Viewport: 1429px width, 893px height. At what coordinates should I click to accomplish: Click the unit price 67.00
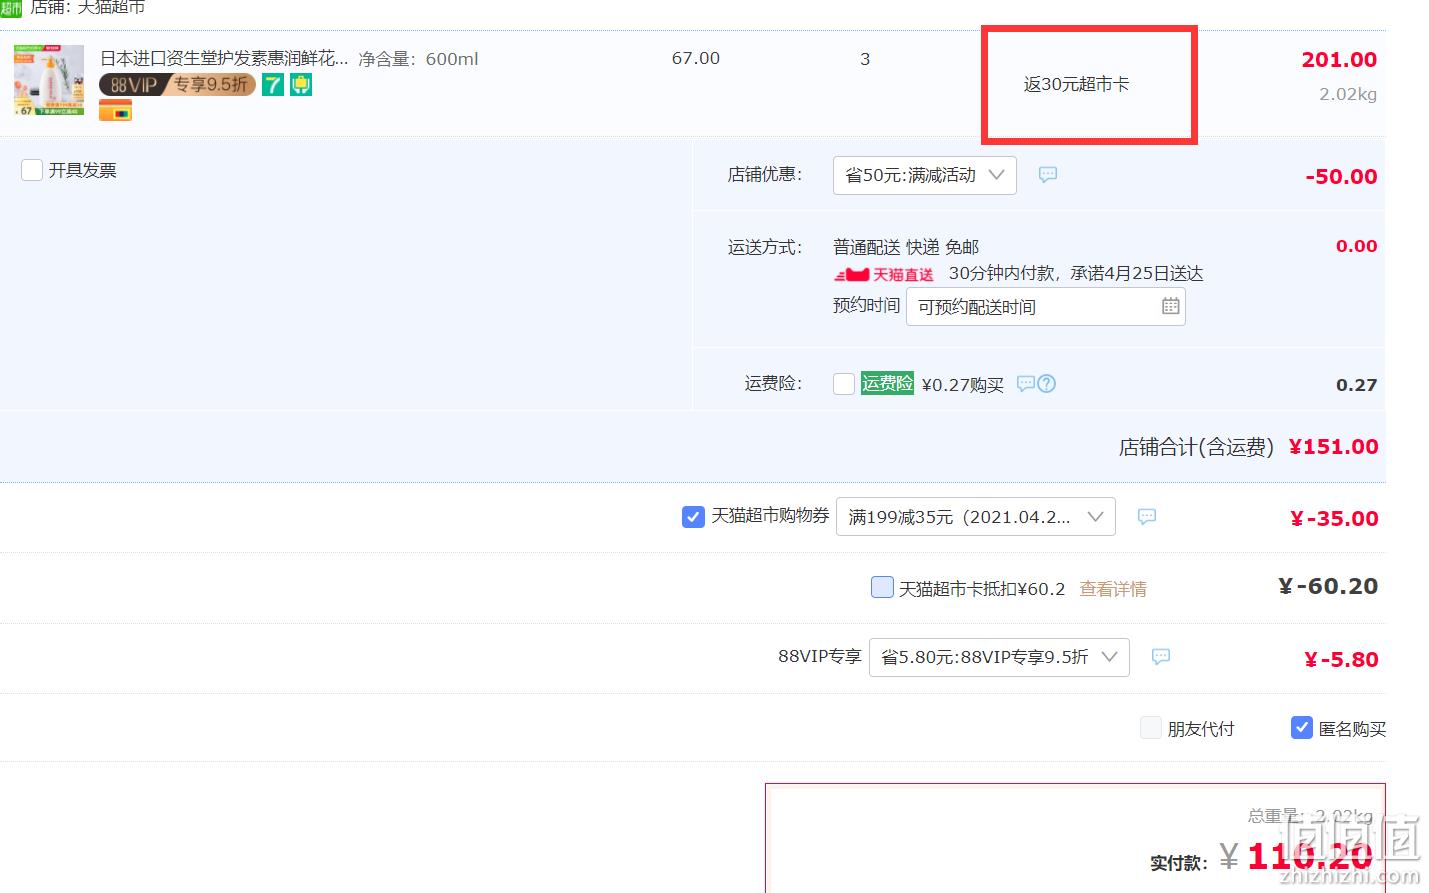point(696,58)
